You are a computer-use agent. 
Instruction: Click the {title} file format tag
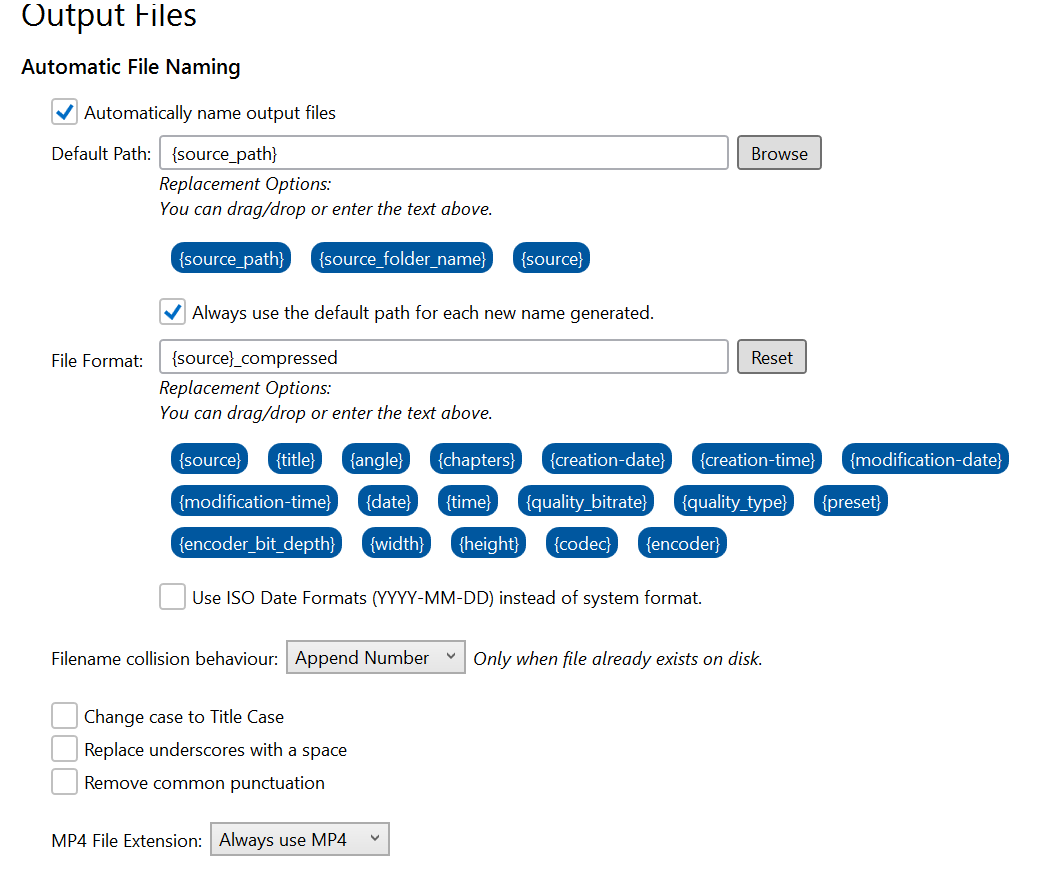(295, 459)
